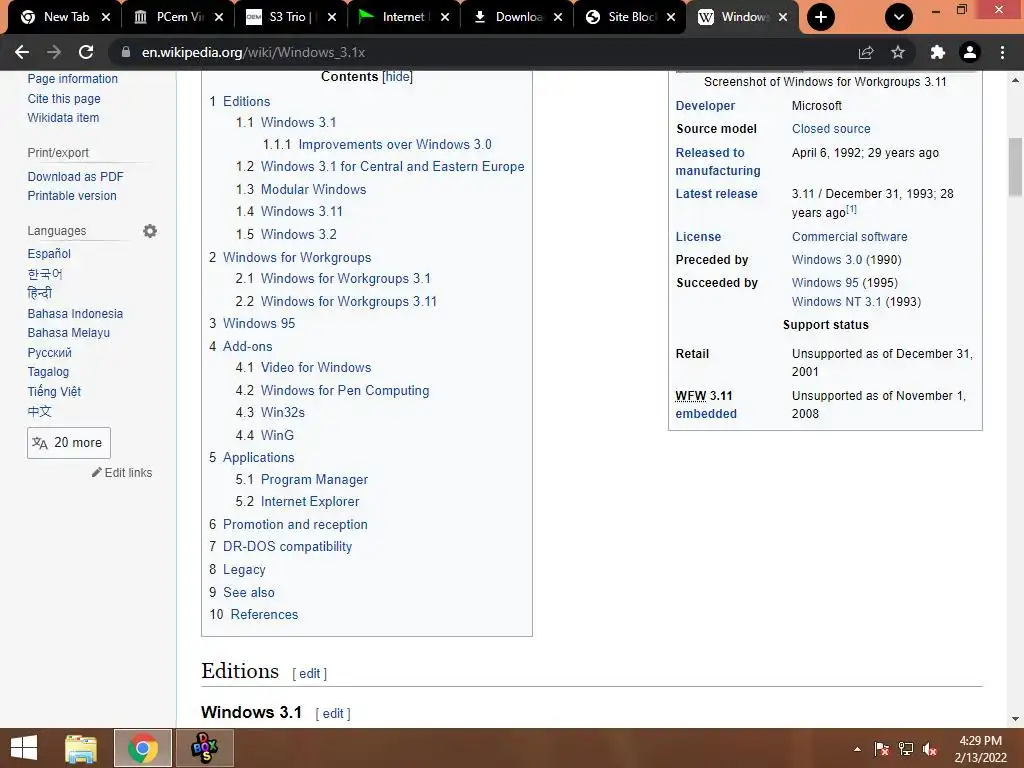The height and width of the screenshot is (768, 1024).
Task: Jump to Internet Explorer section
Action: tap(310, 502)
